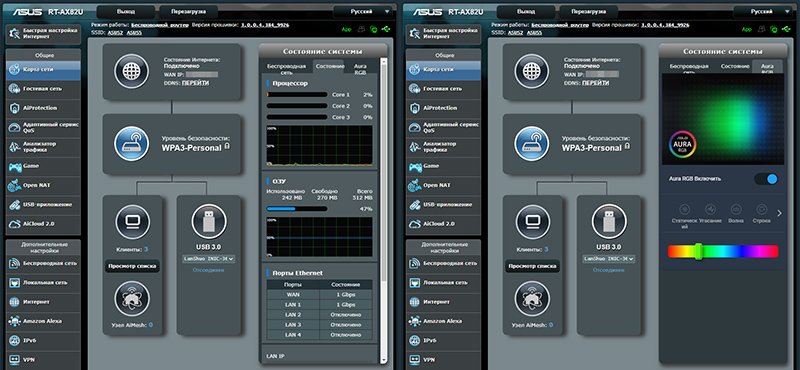Image resolution: width=800 pixels, height=370 pixels.
Task: Click the Internet globe icon in the left window
Action: (x=132, y=71)
